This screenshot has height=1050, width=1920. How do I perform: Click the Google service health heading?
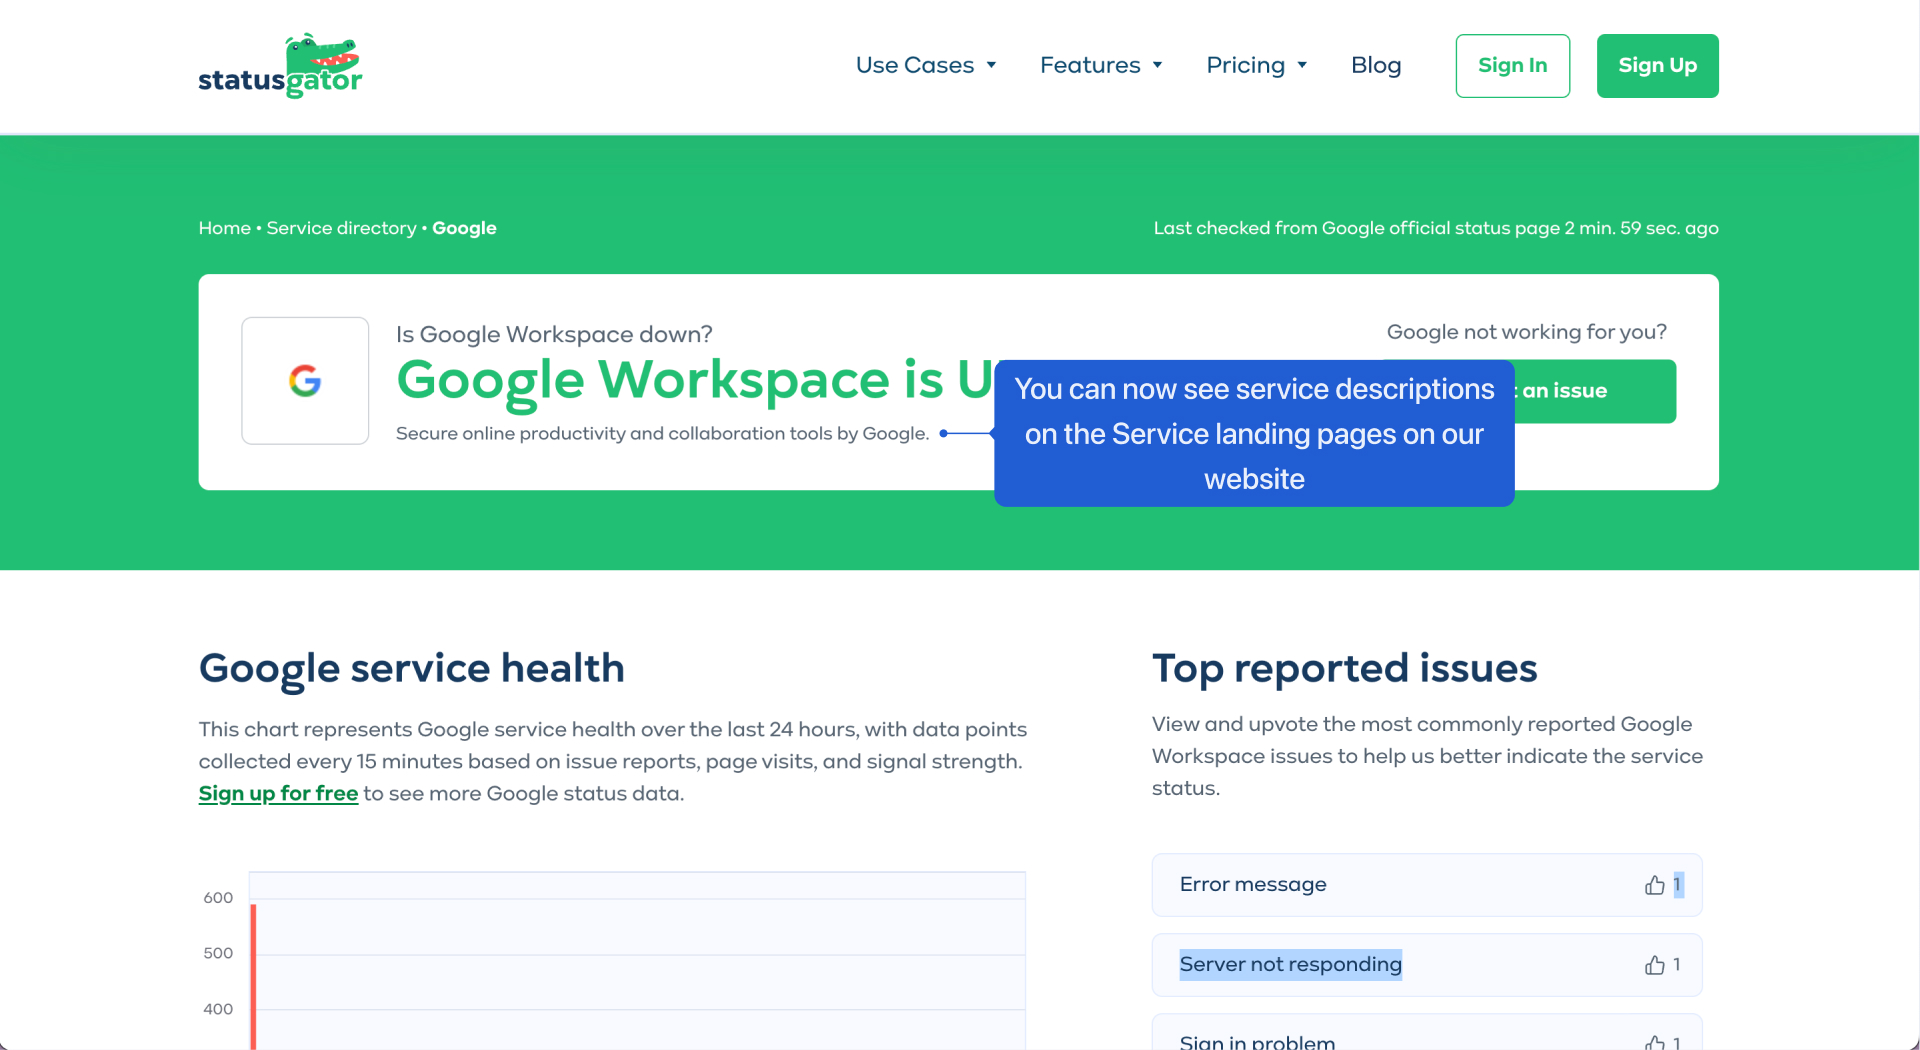(411, 668)
